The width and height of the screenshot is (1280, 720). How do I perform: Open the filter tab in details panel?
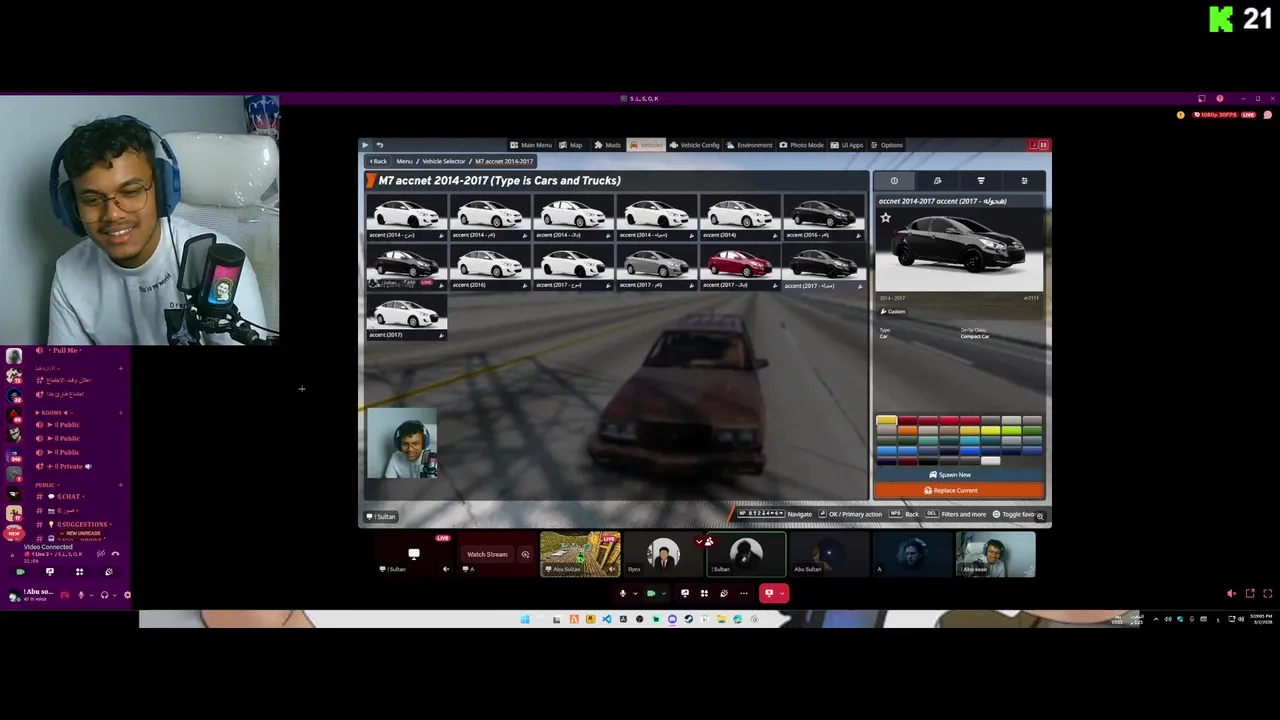click(x=981, y=181)
